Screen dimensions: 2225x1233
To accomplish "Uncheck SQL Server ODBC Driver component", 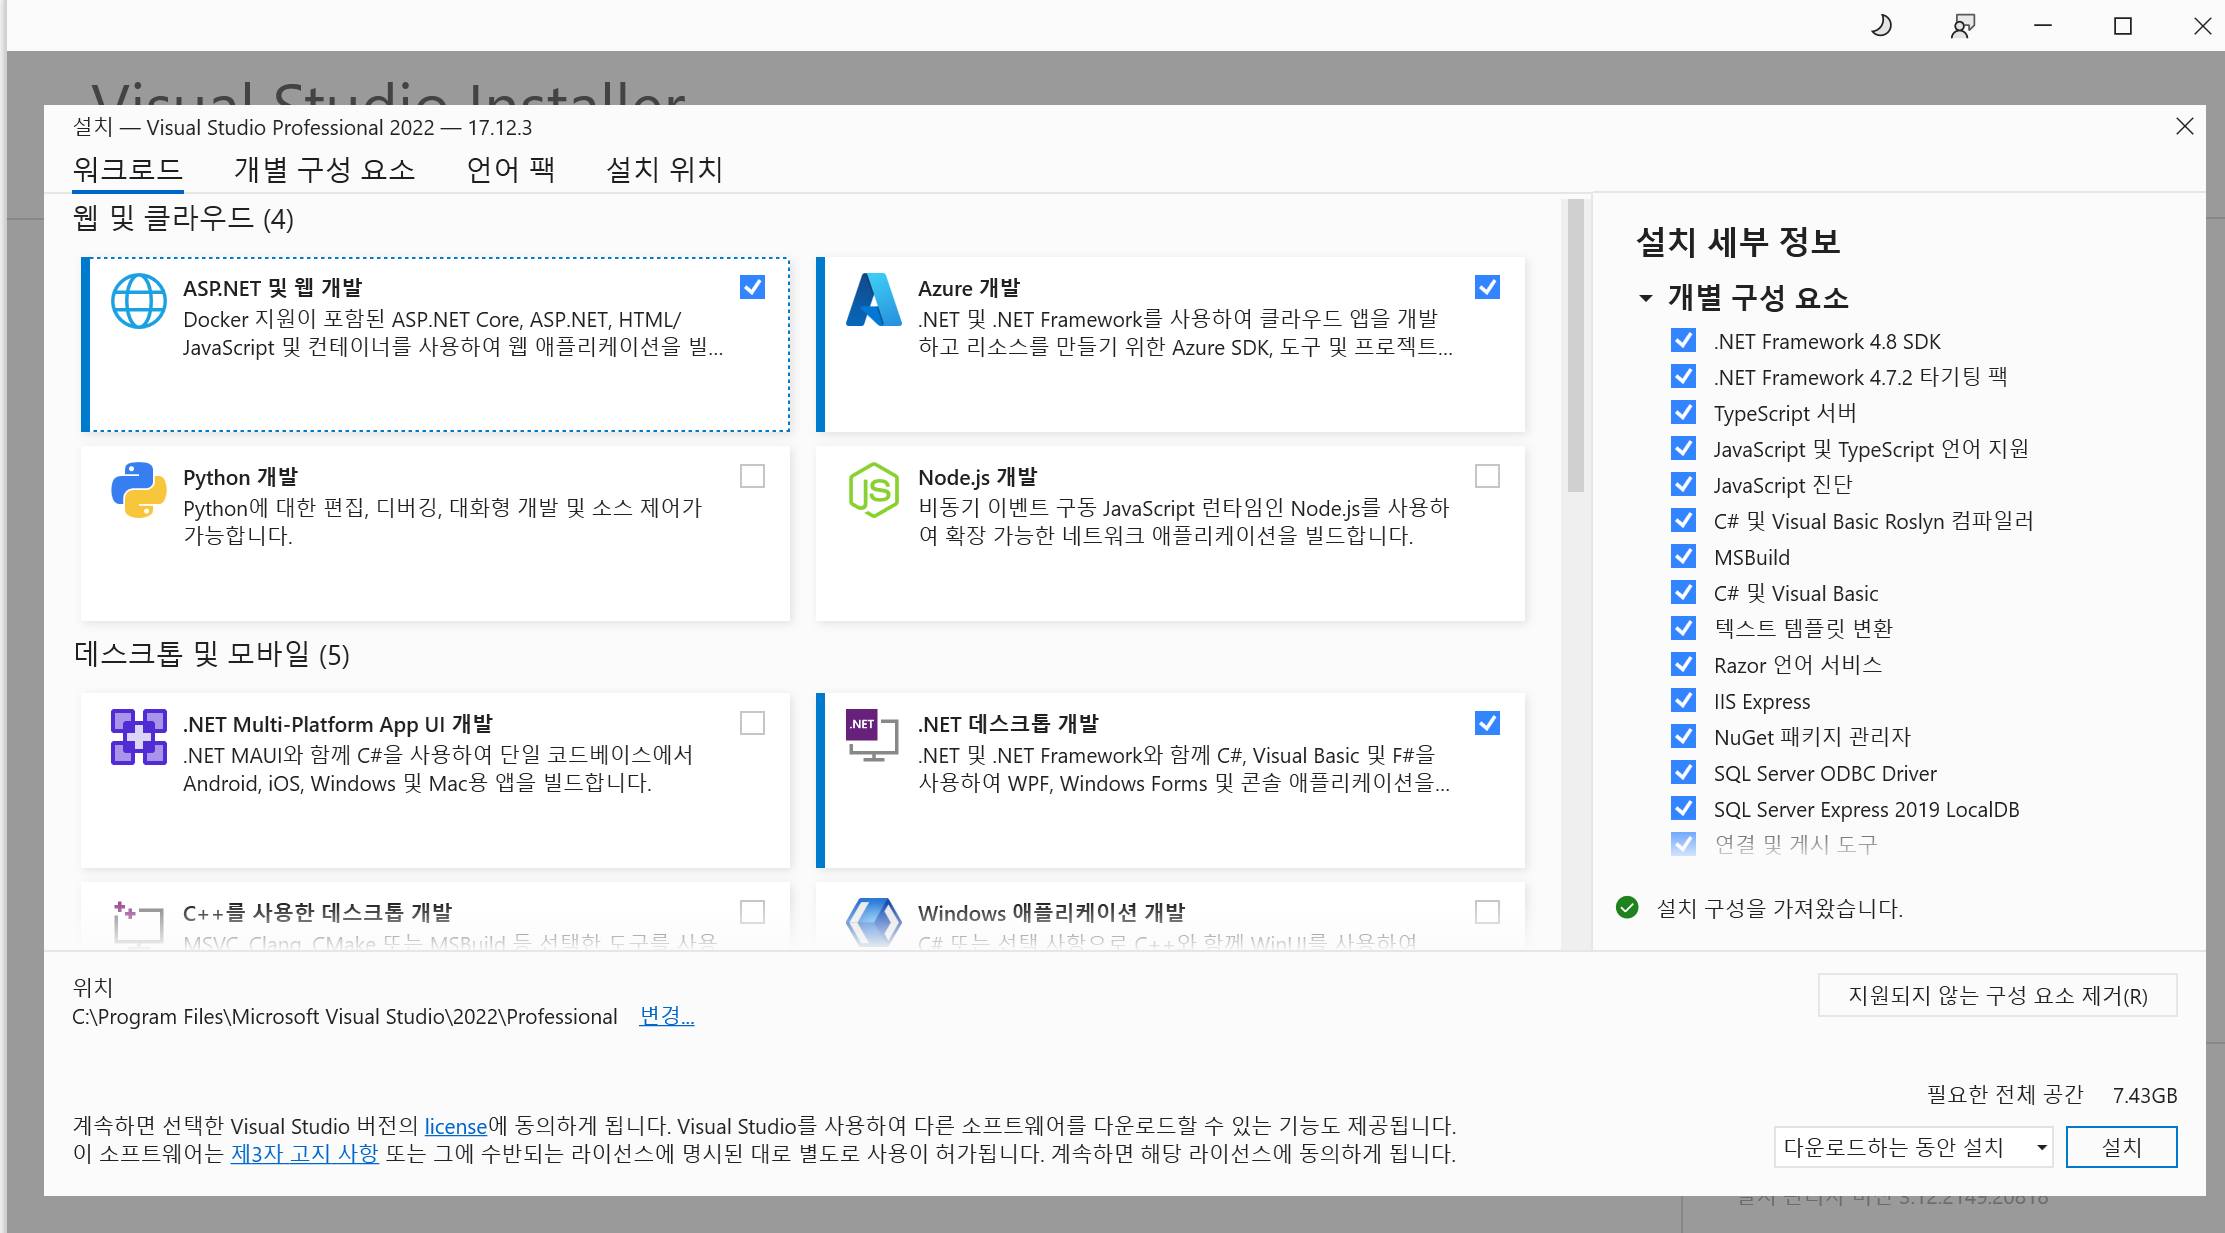I will point(1683,773).
